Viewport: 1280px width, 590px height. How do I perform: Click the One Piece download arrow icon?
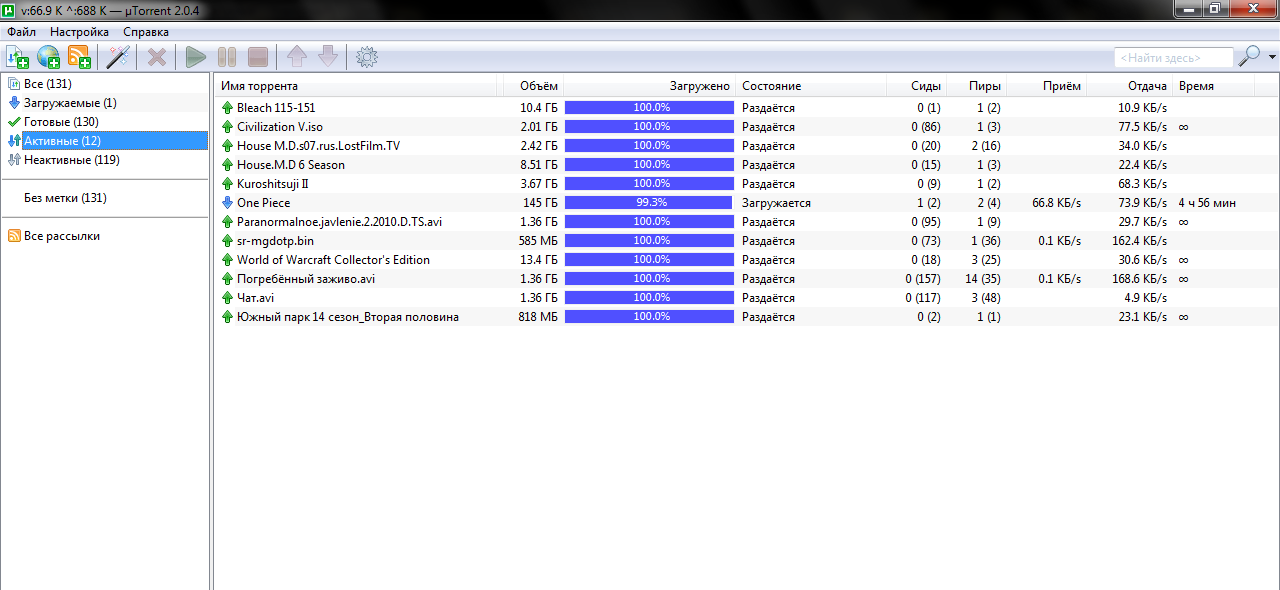tap(226, 202)
